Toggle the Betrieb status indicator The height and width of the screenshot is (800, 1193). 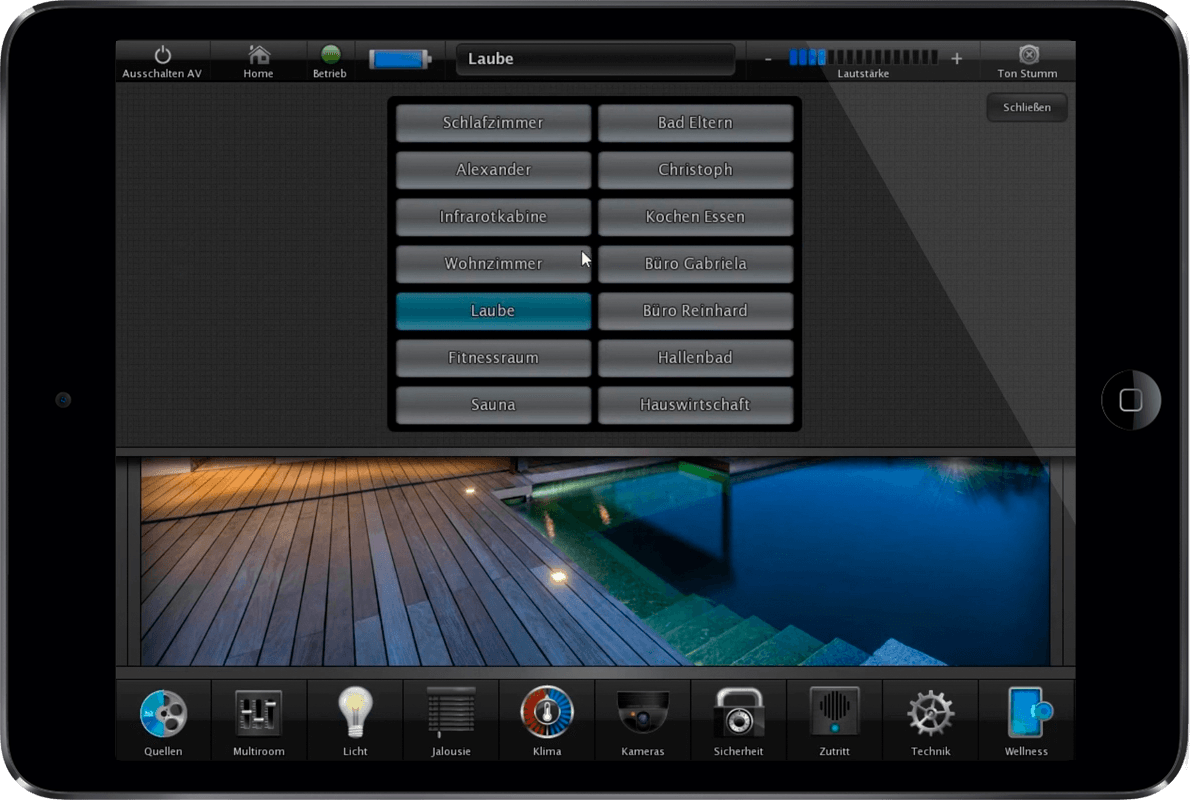tap(330, 61)
